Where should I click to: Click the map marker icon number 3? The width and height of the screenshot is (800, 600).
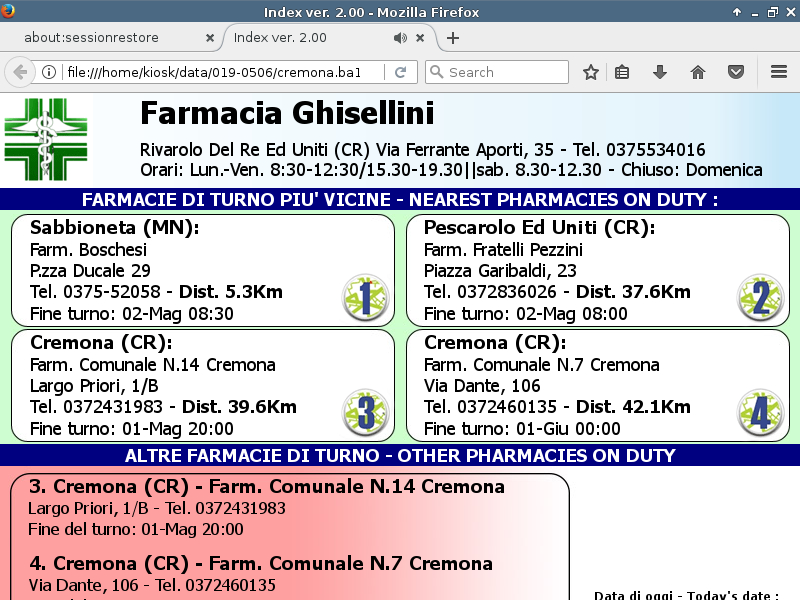365,413
